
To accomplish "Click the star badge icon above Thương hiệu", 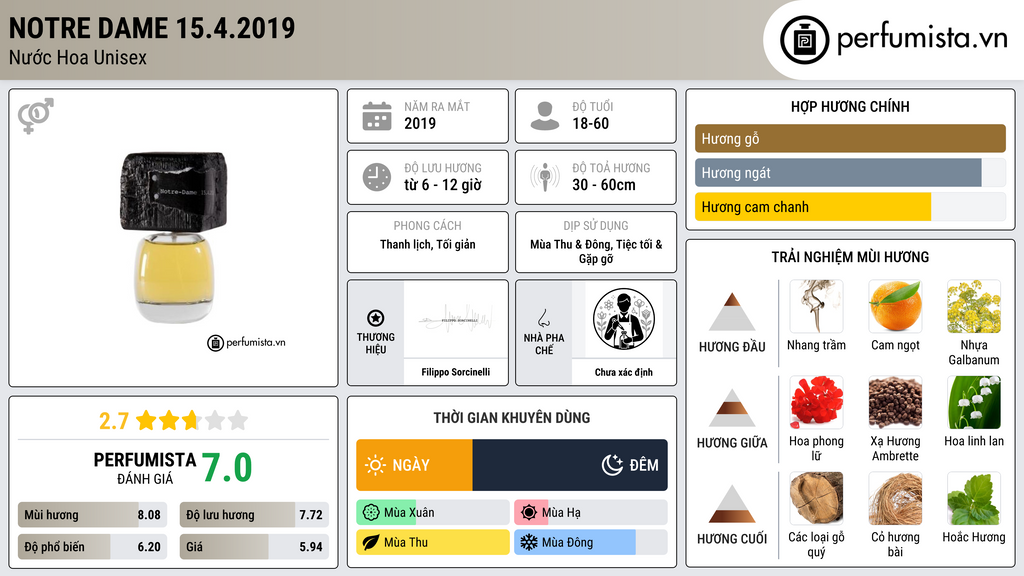I will pos(376,318).
